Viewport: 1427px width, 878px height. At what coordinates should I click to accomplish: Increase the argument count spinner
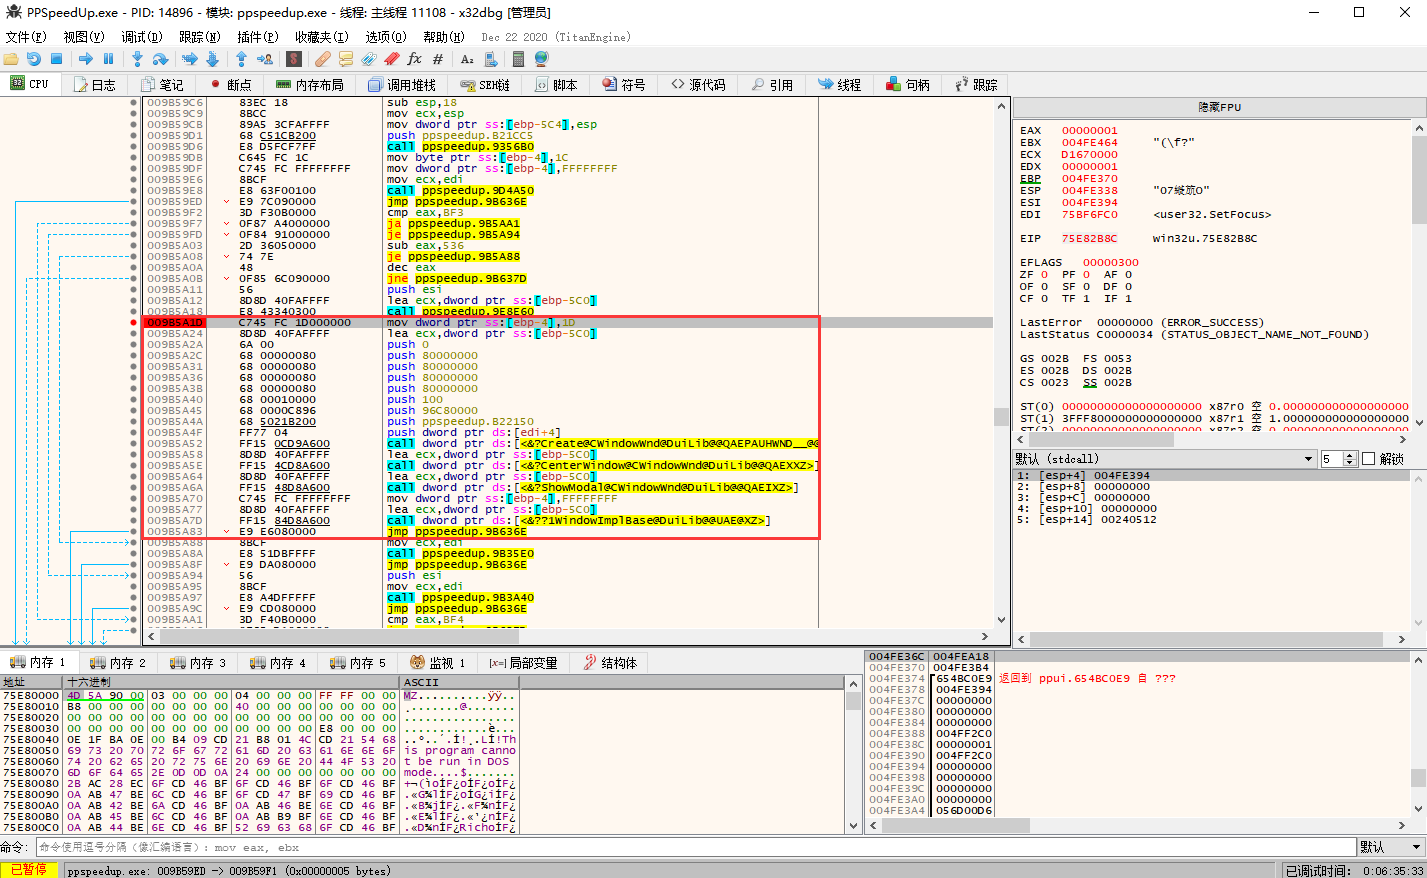tap(1350, 455)
